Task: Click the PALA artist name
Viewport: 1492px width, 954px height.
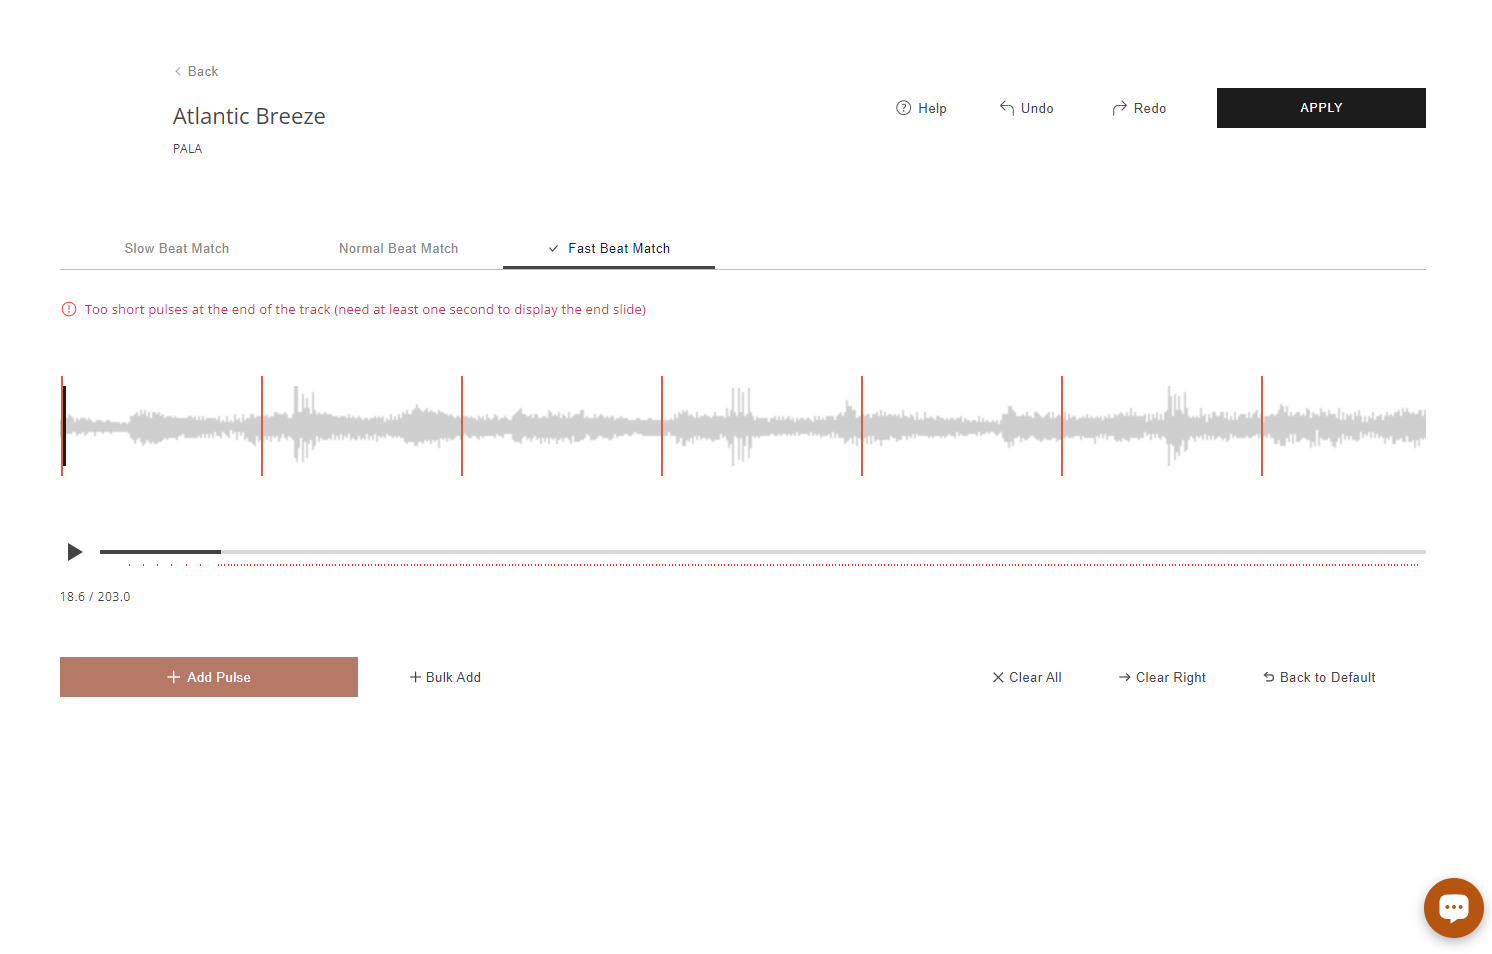Action: pos(187,149)
